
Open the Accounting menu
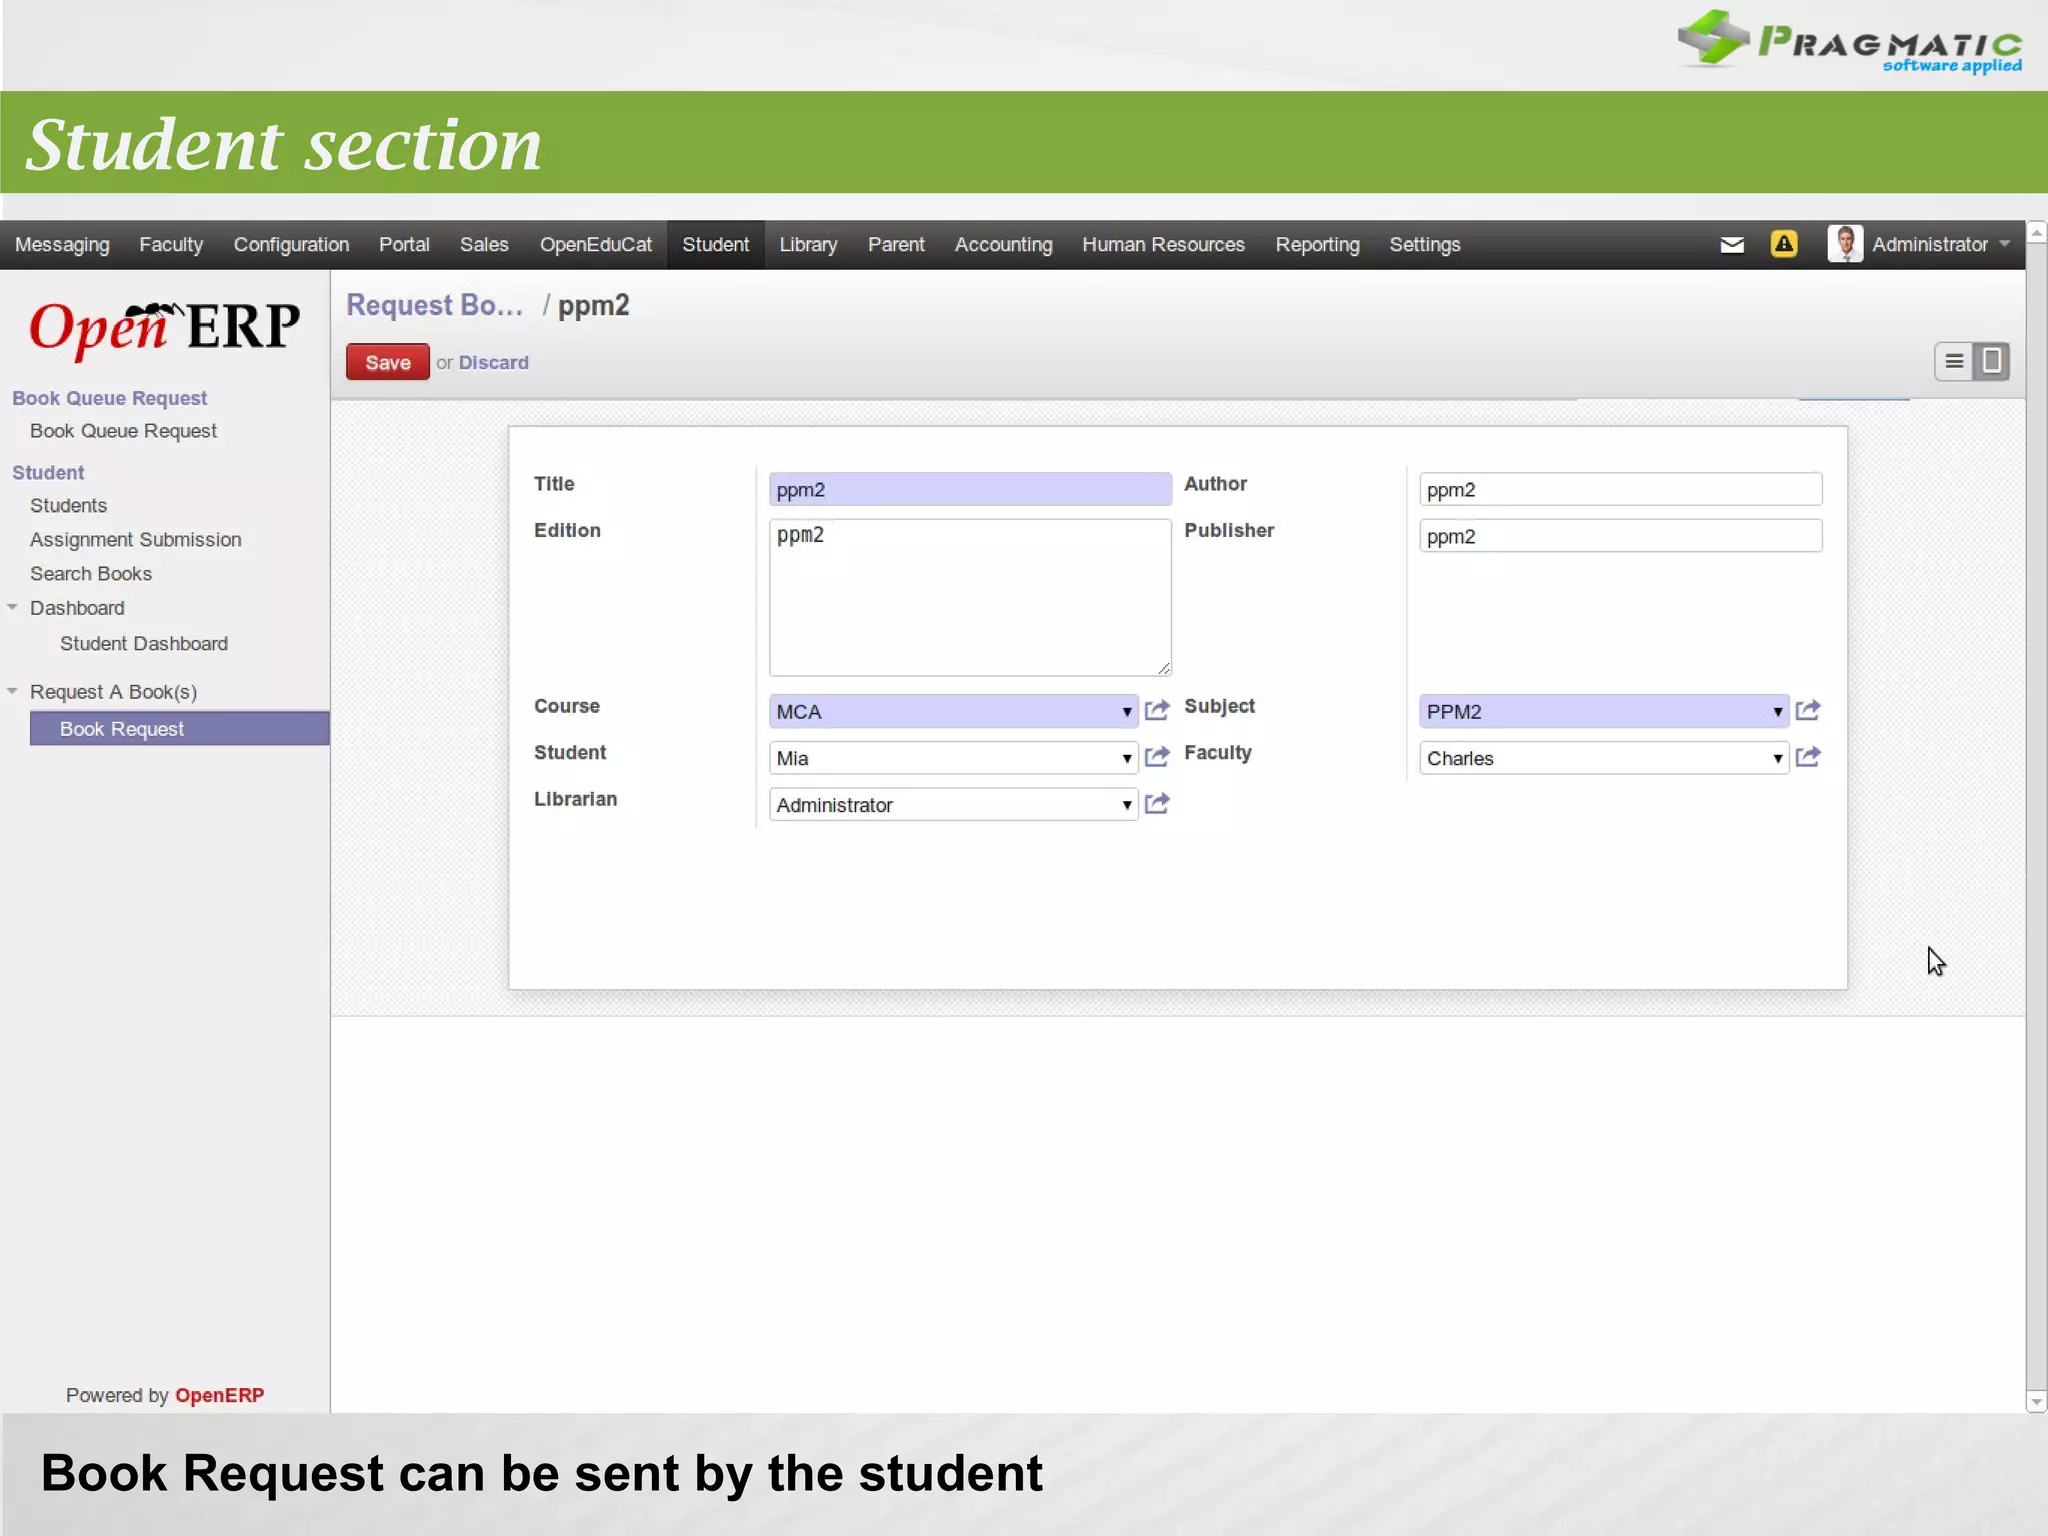click(1003, 245)
